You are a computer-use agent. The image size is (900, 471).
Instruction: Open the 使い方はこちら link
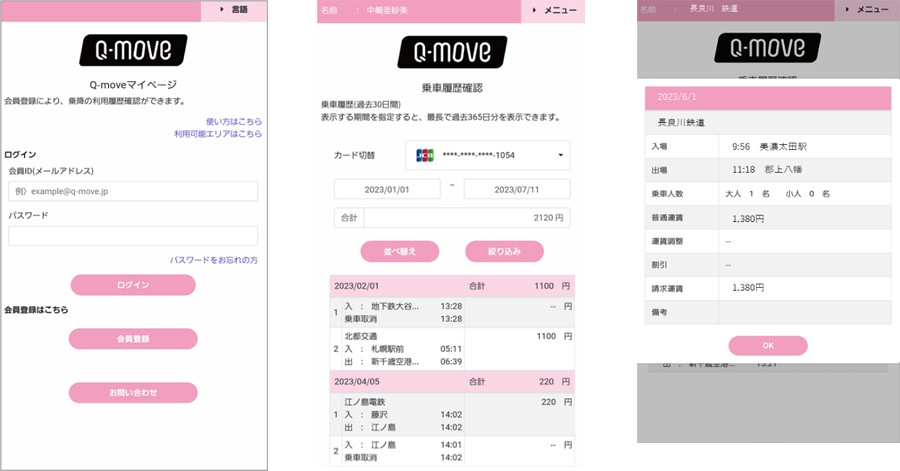click(x=234, y=122)
